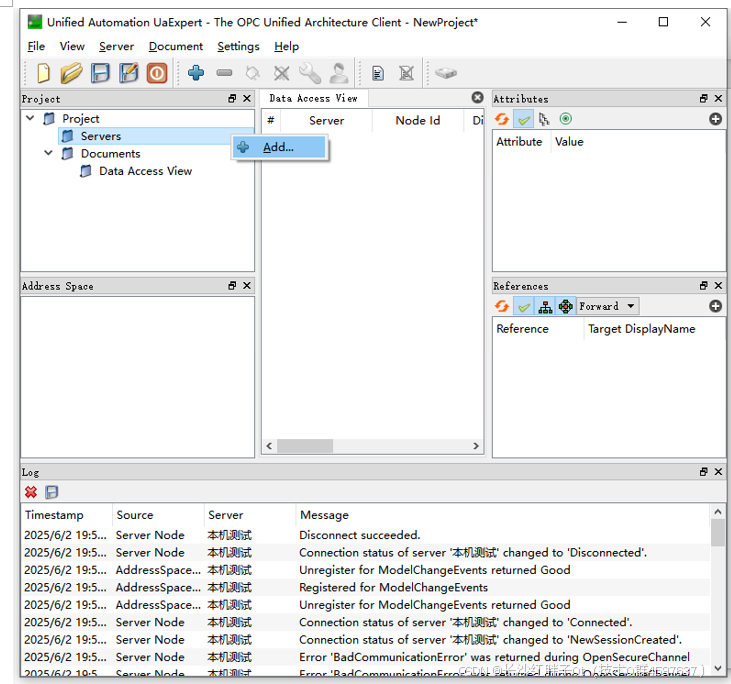Click the change user icon
The width and height of the screenshot is (731, 684).
(339, 73)
